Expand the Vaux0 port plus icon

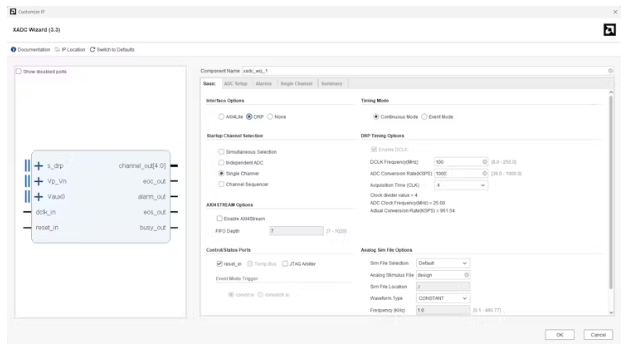39,197
